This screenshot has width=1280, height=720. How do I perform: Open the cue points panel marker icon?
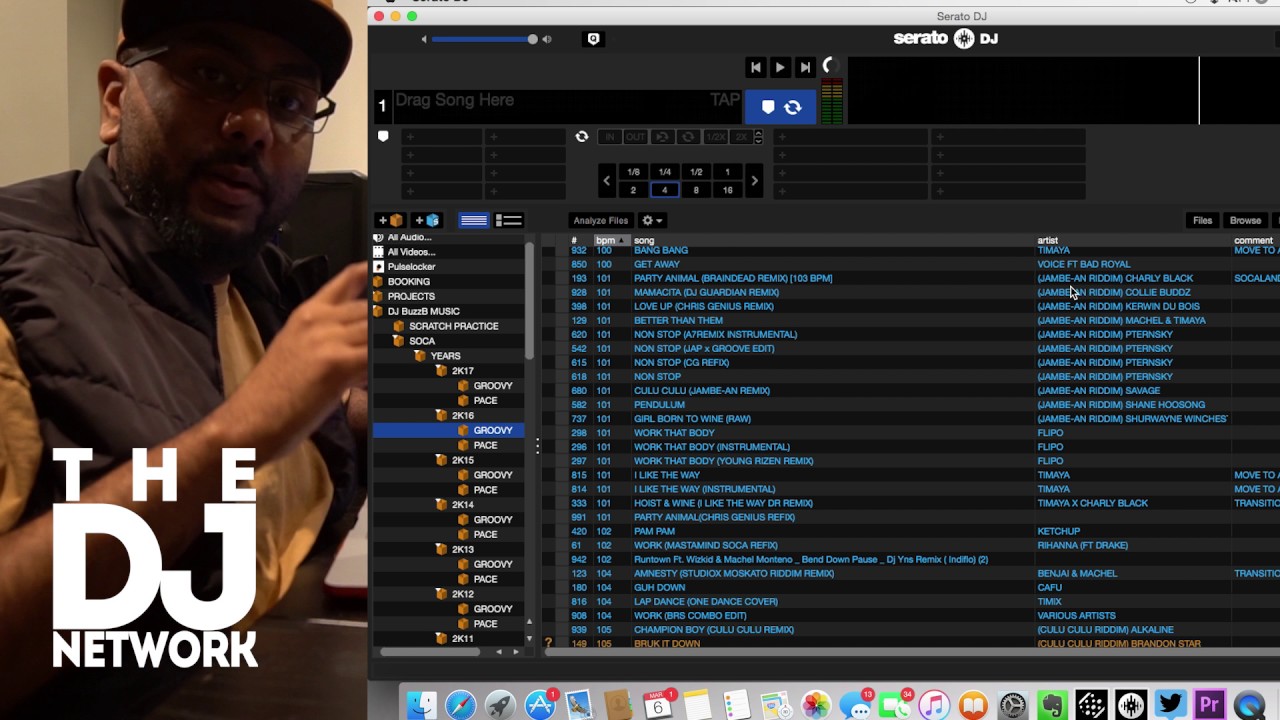click(383, 136)
